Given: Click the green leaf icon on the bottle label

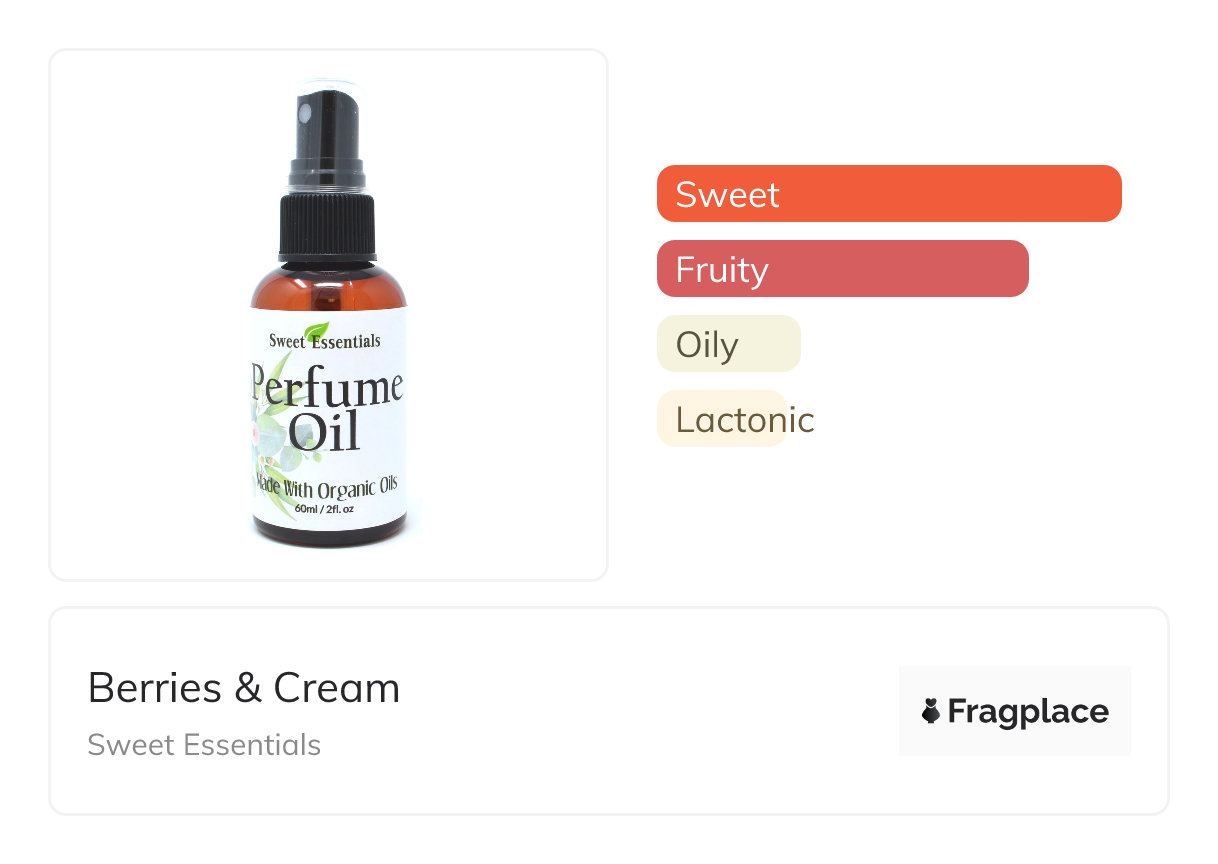Looking at the screenshot, I should (316, 332).
